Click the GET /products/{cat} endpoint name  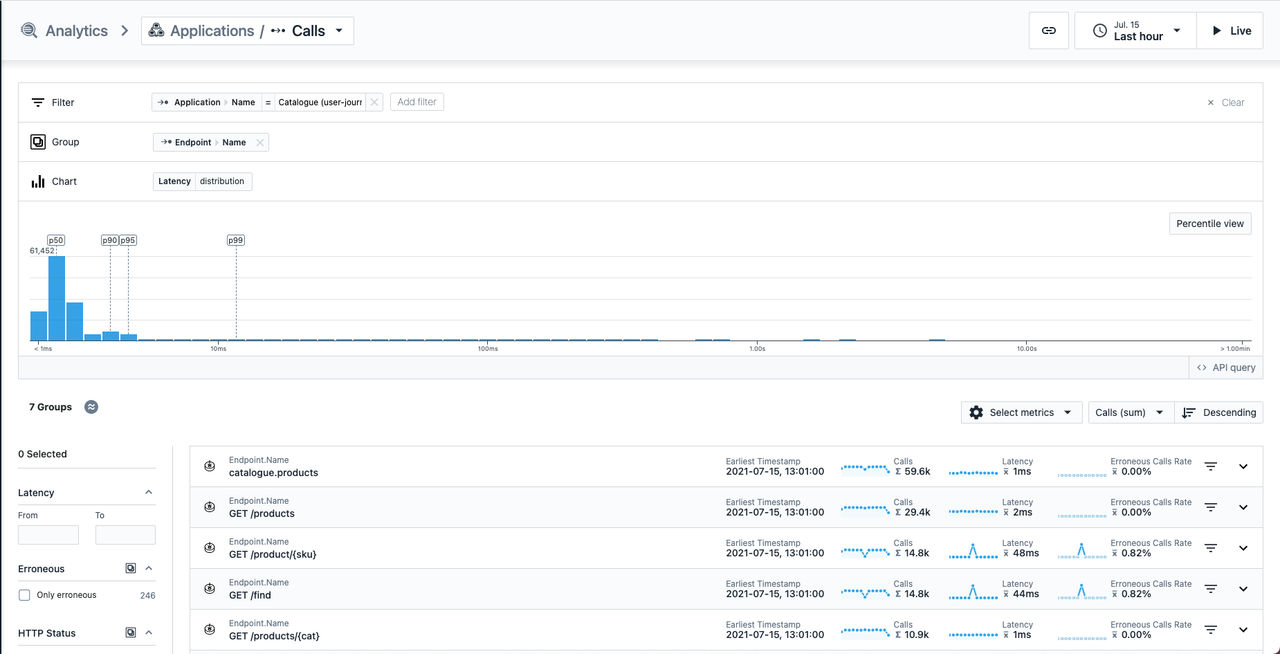pyautogui.click(x=274, y=636)
